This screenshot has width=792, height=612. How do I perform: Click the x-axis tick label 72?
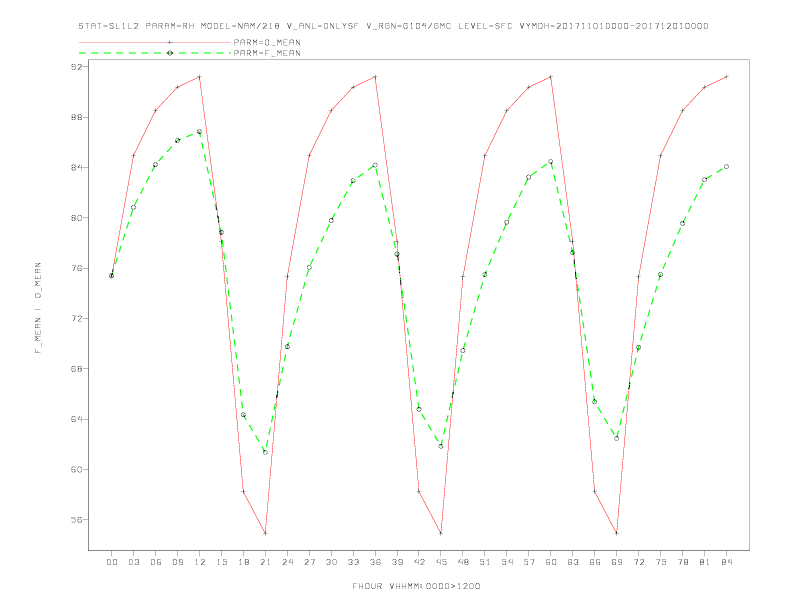tap(639, 562)
